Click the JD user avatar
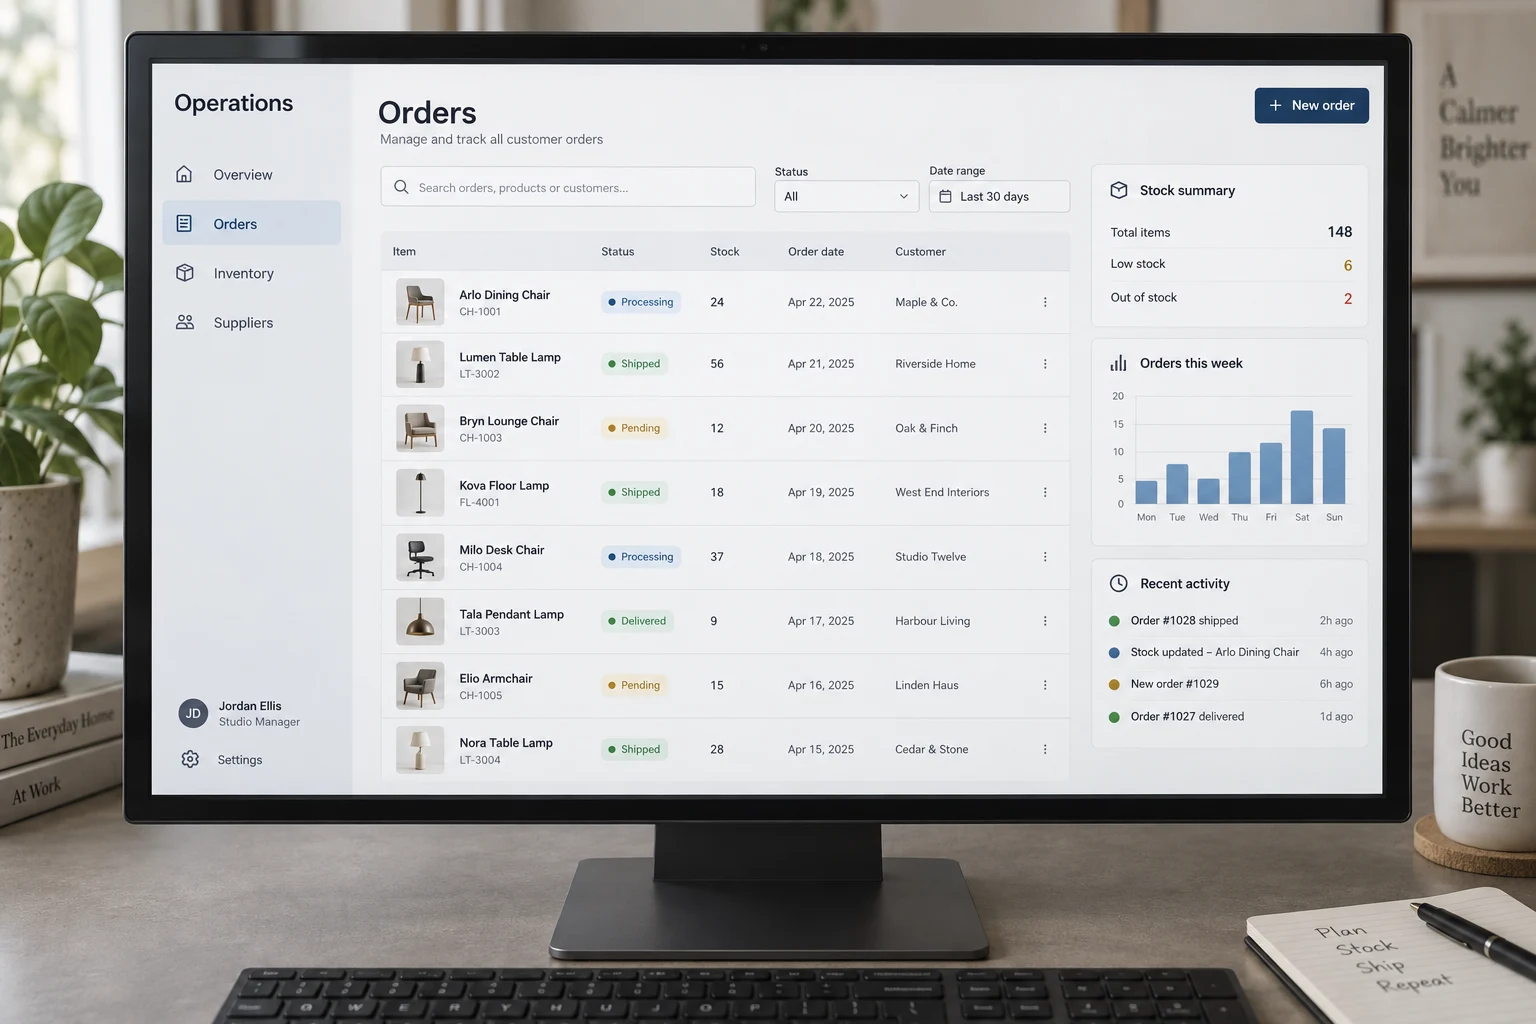This screenshot has width=1536, height=1024. pos(193,713)
